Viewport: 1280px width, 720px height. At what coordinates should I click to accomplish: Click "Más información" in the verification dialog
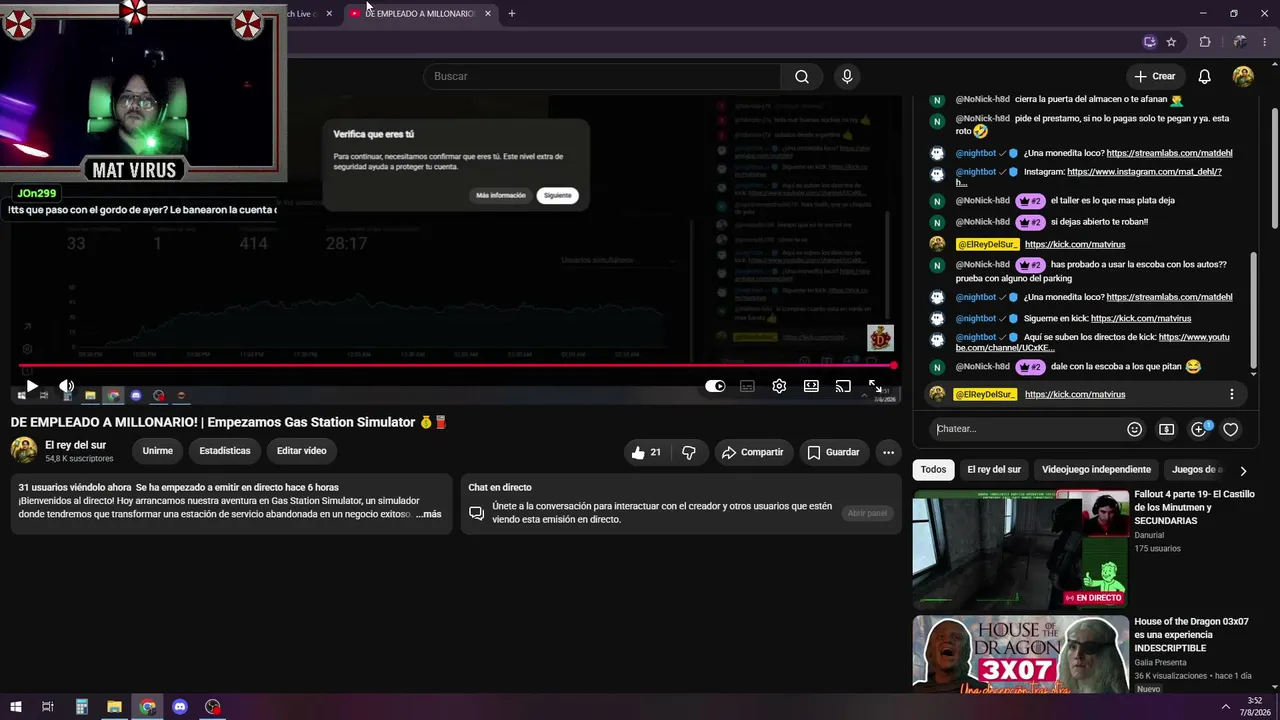[x=501, y=196]
